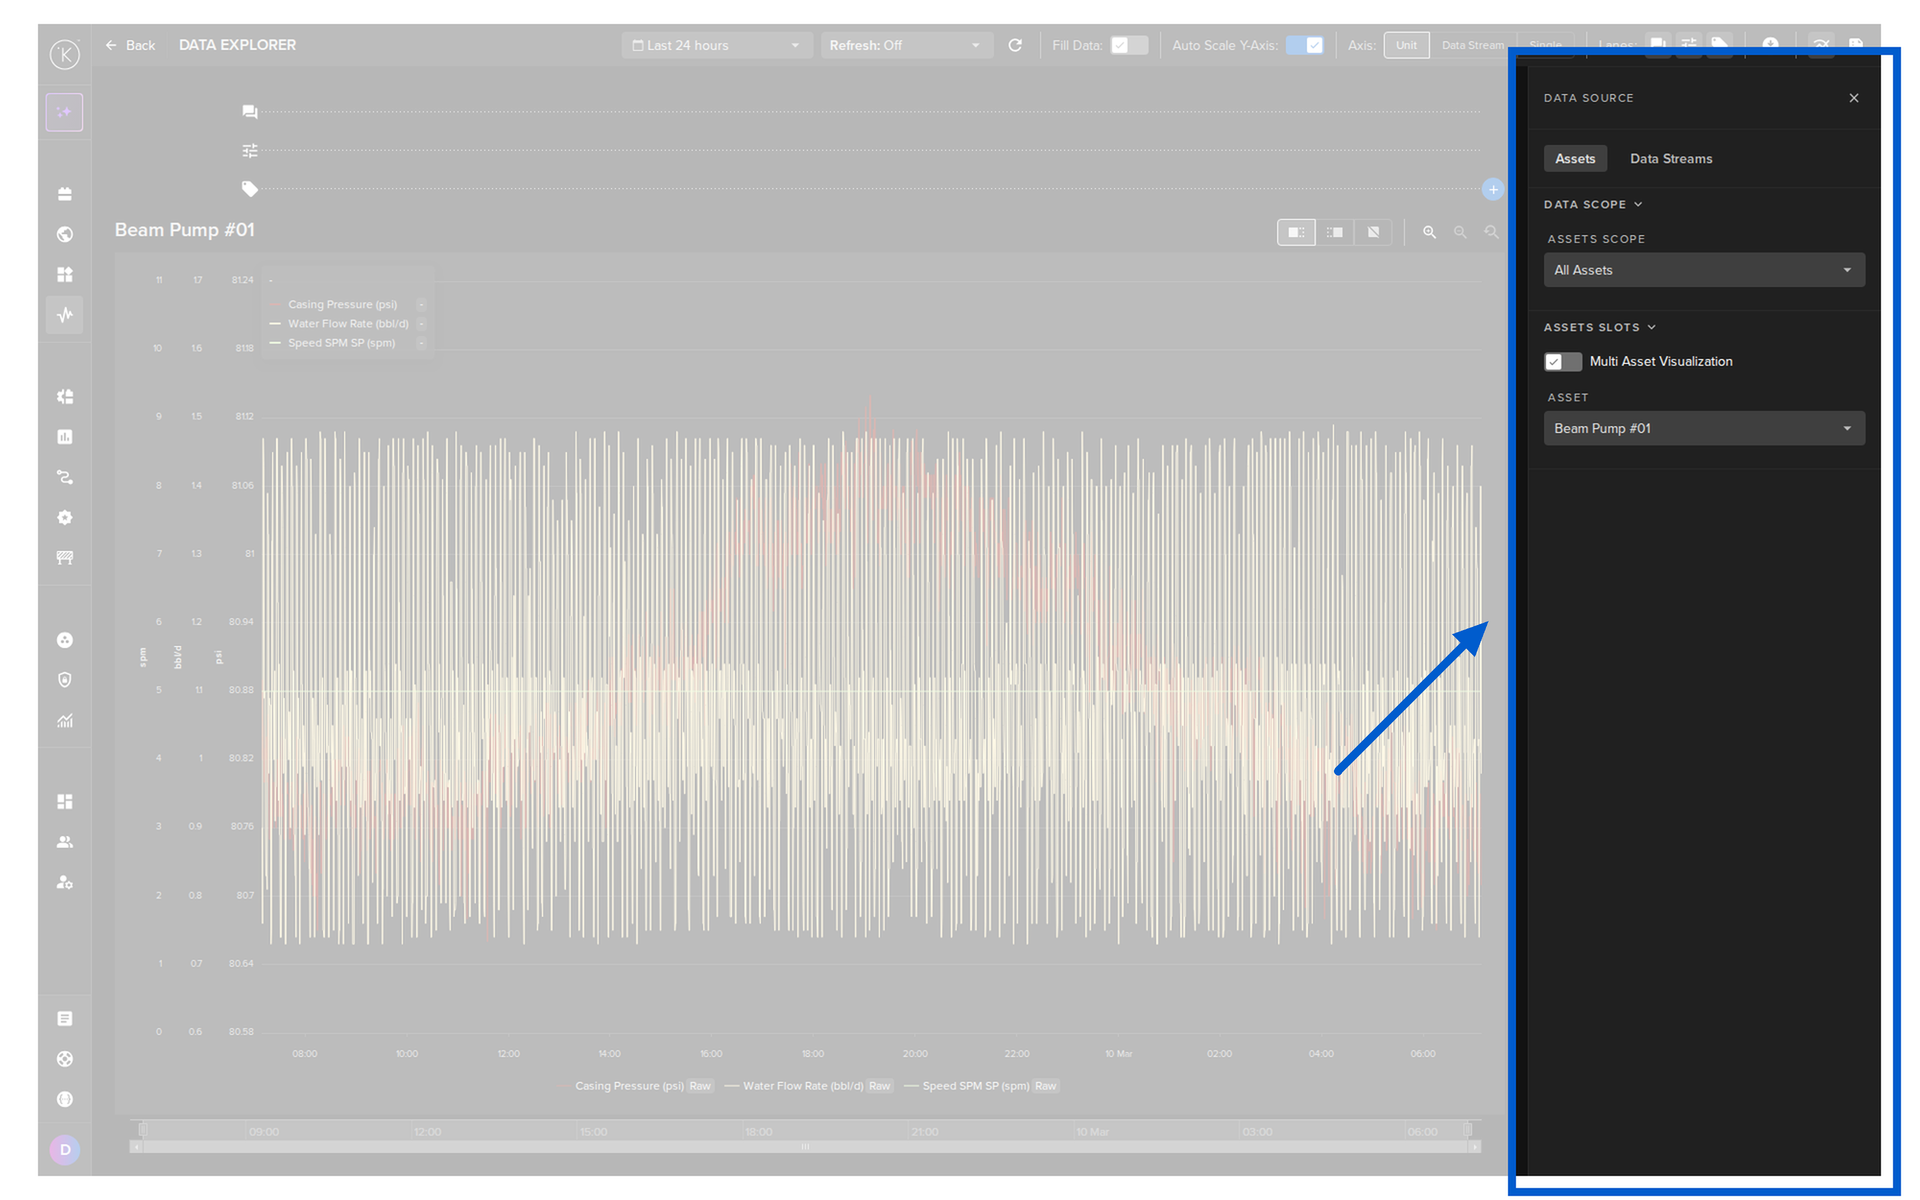The width and height of the screenshot is (1920, 1200).
Task: Toggle Auto Scale Y-Axis switch
Action: click(1305, 45)
